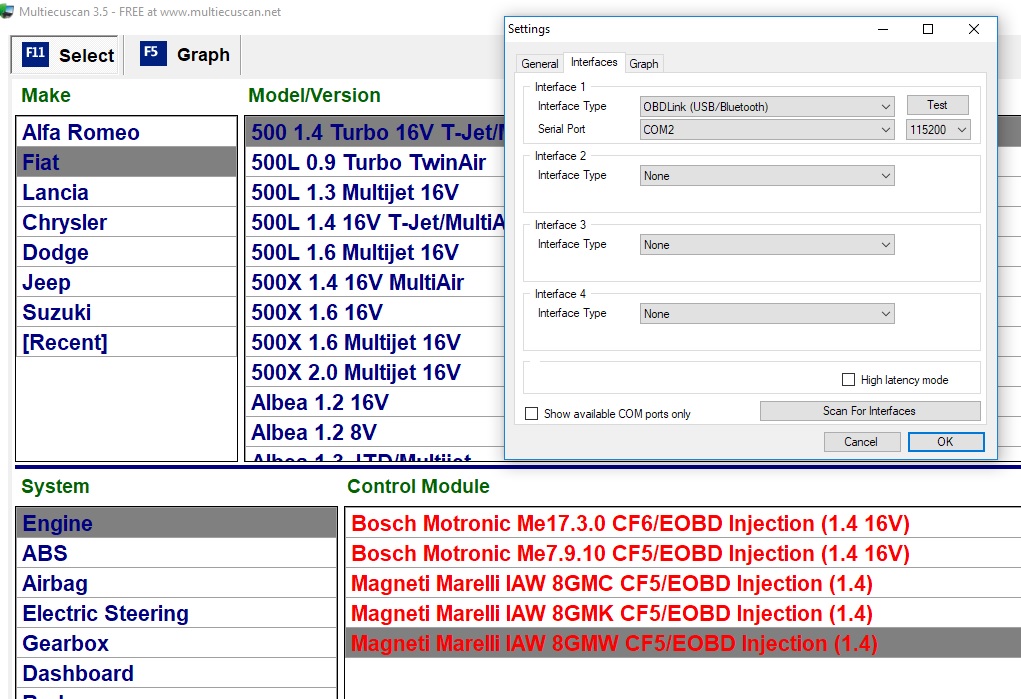Select Magneti Marelli IAW 8GMK module
The height and width of the screenshot is (699, 1021).
pyautogui.click(x=683, y=613)
